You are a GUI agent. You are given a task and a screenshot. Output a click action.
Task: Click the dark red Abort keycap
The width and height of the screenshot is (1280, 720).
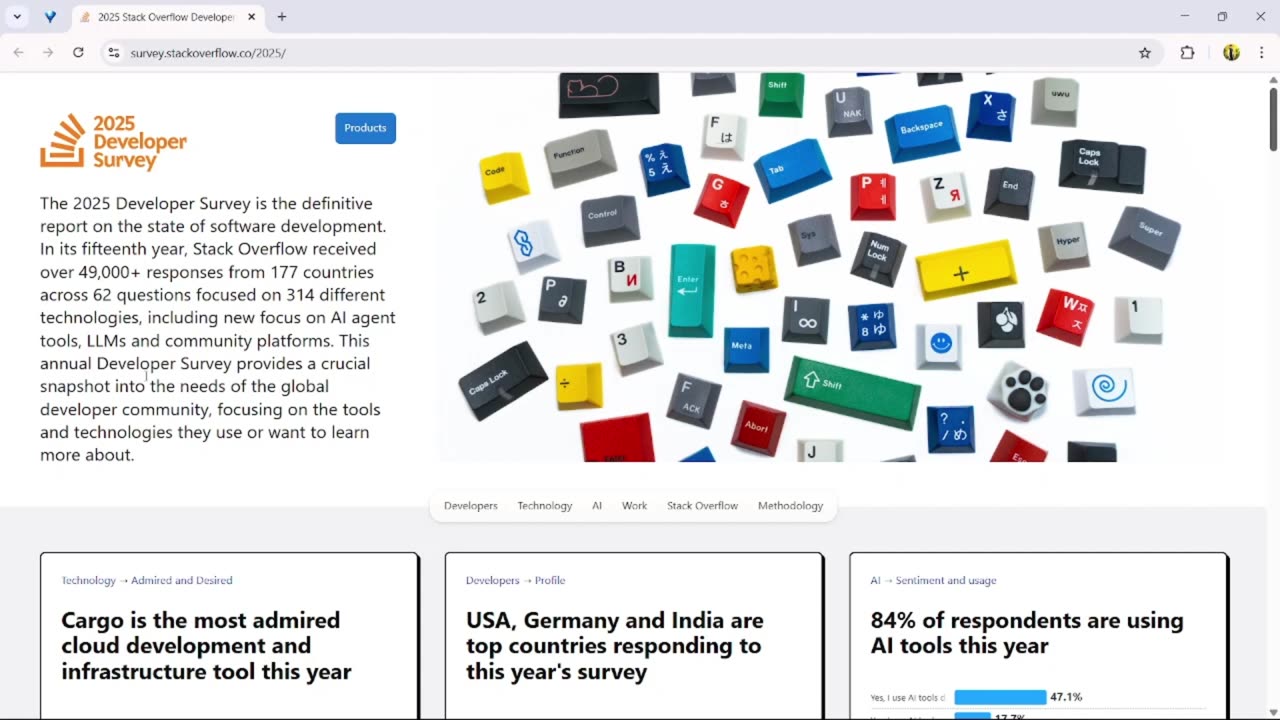[758, 428]
